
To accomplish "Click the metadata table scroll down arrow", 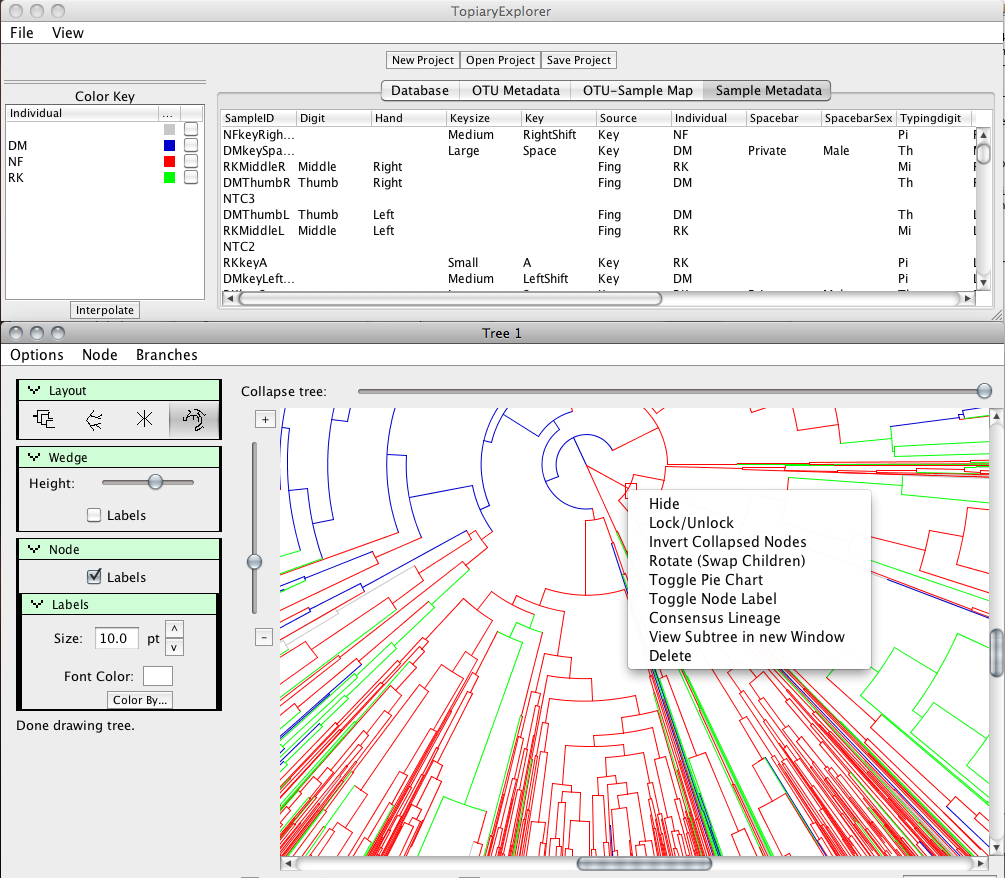I will 983,282.
